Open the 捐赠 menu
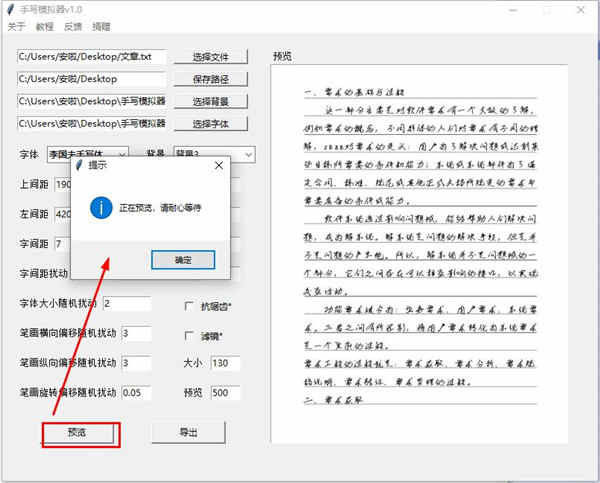This screenshot has height=483, width=600. point(101,26)
